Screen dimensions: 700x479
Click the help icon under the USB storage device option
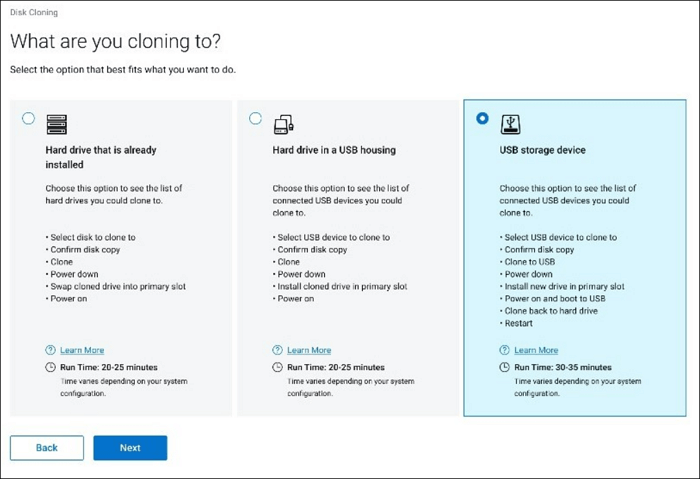click(x=505, y=350)
